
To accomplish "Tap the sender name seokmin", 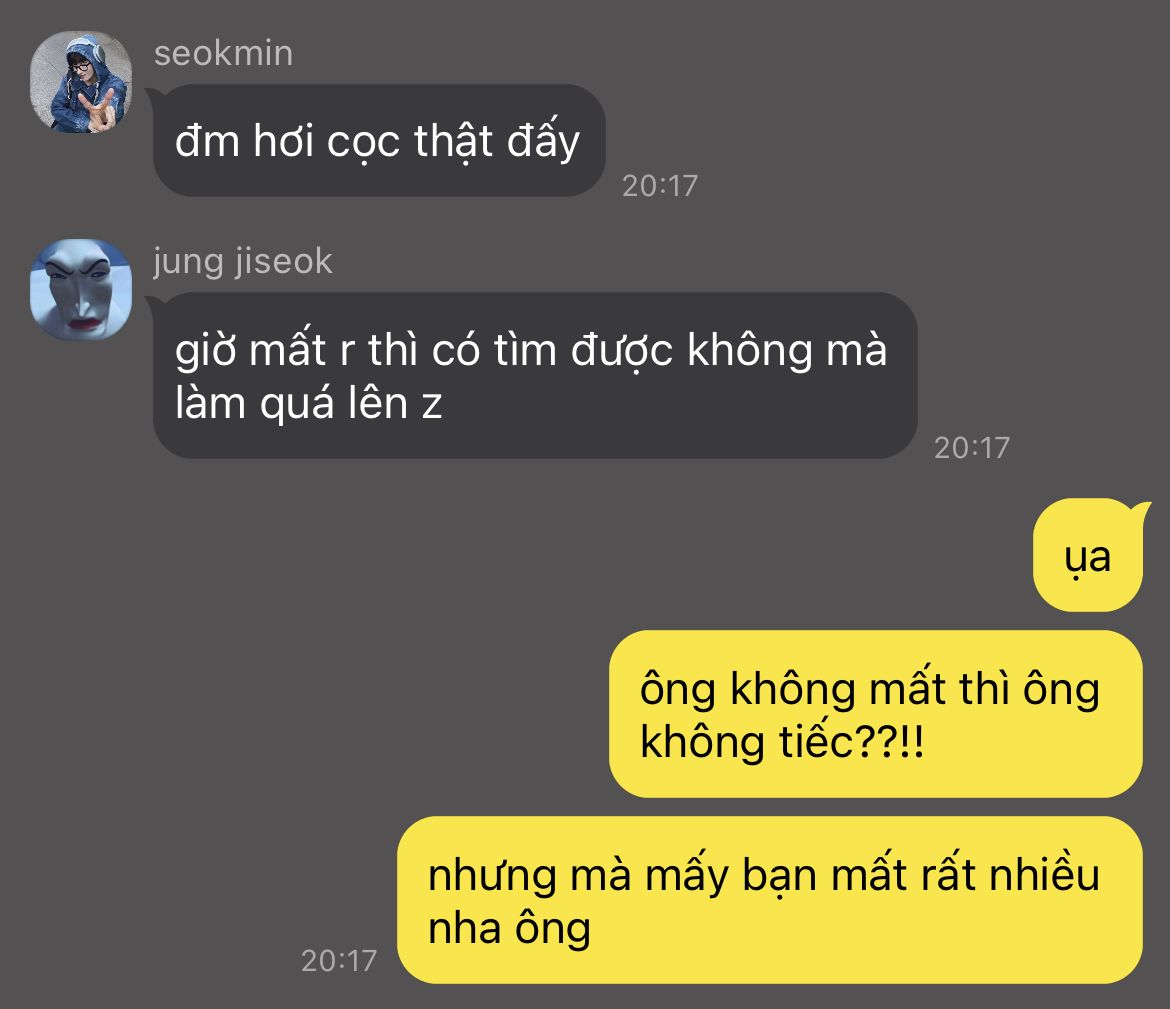I will coord(223,54).
